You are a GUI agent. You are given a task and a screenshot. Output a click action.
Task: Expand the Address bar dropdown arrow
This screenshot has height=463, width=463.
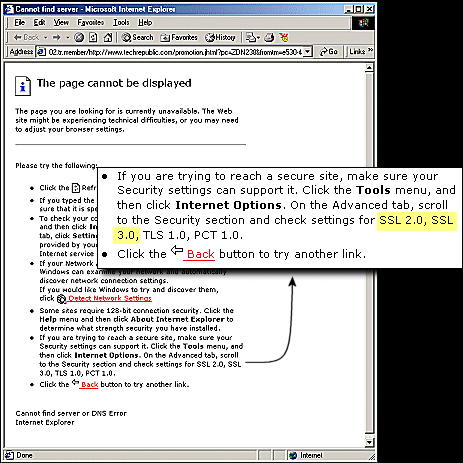point(308,52)
